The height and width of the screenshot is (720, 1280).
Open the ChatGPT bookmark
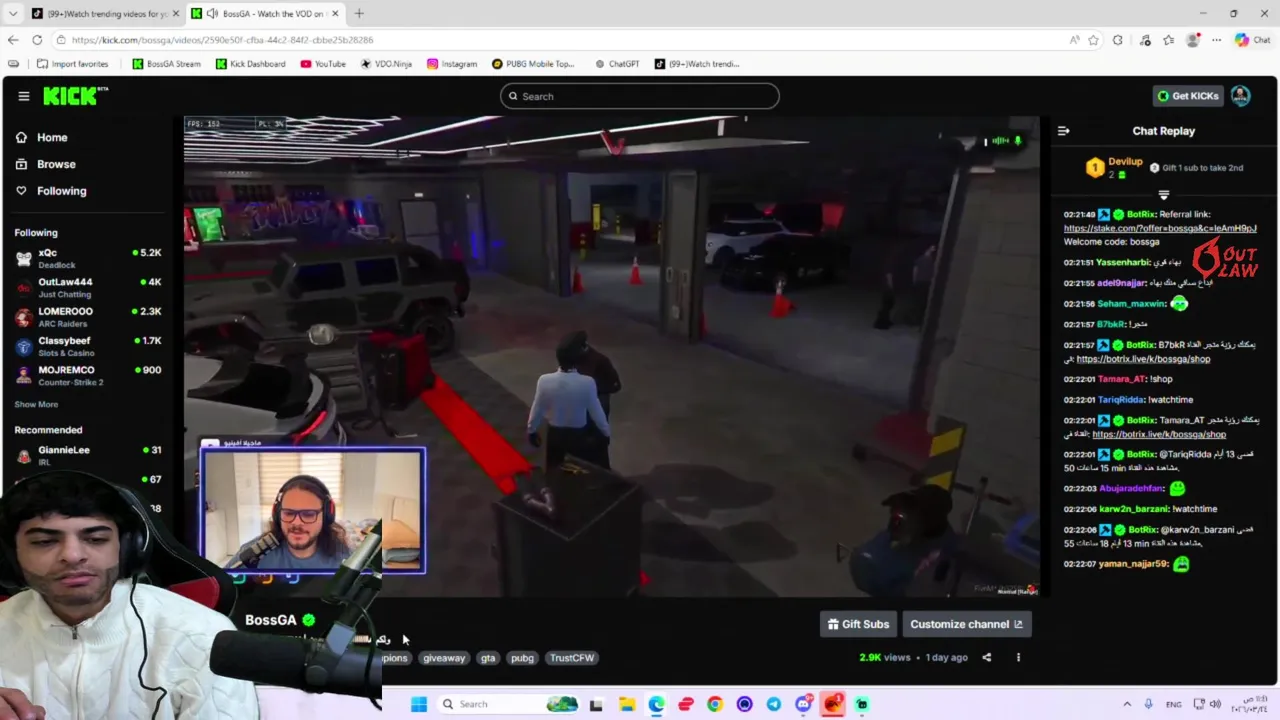616,64
